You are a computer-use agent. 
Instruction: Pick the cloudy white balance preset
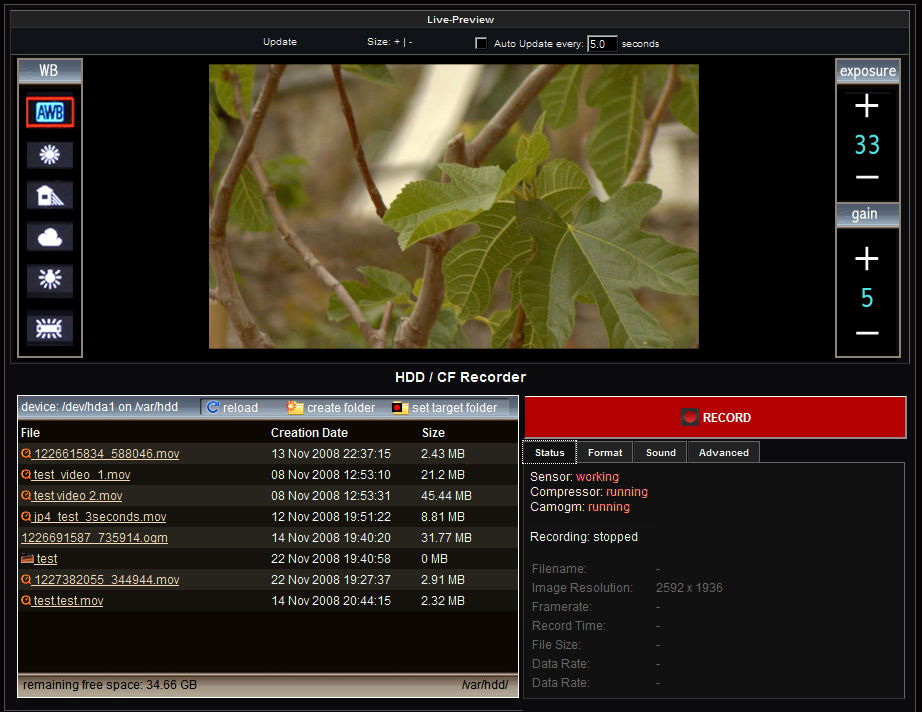[x=50, y=237]
